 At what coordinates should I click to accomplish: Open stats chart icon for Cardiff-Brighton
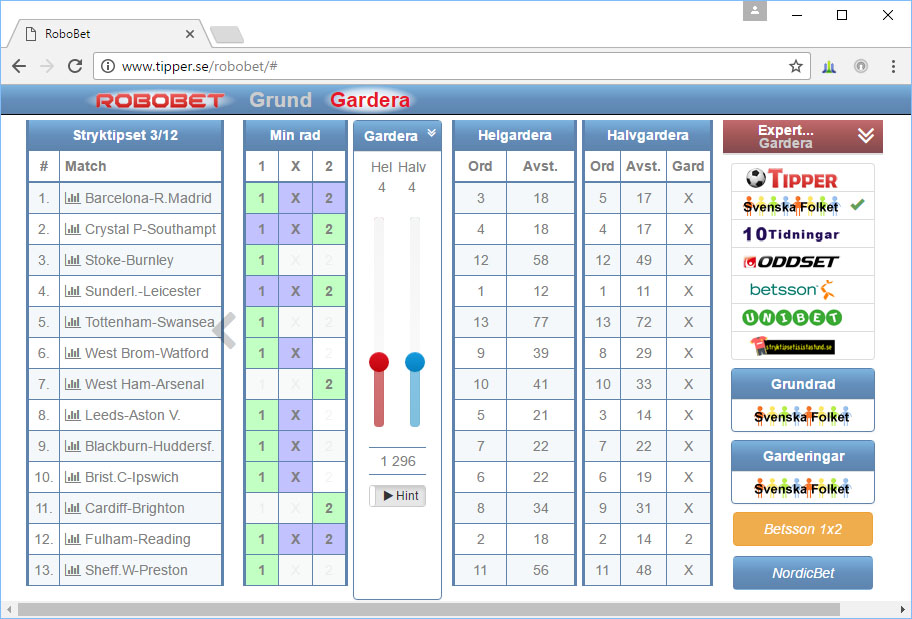72,508
